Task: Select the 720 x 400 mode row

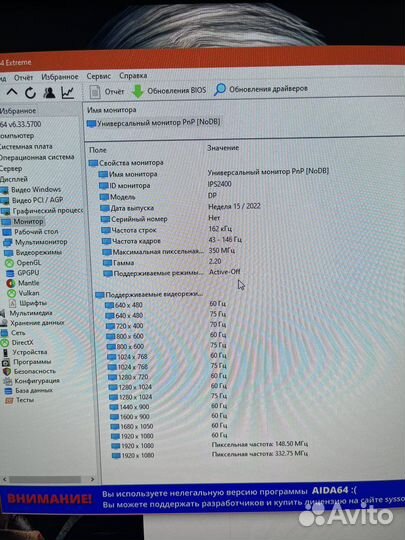Action: 124,326
